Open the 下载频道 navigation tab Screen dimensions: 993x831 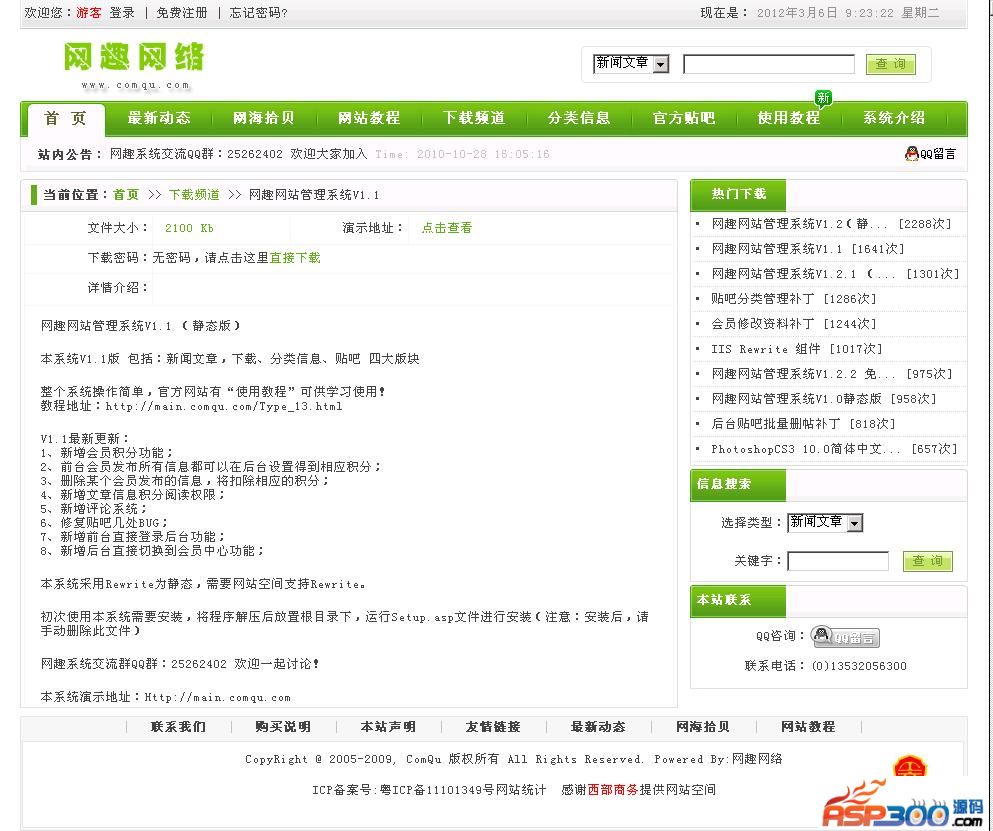coord(474,118)
